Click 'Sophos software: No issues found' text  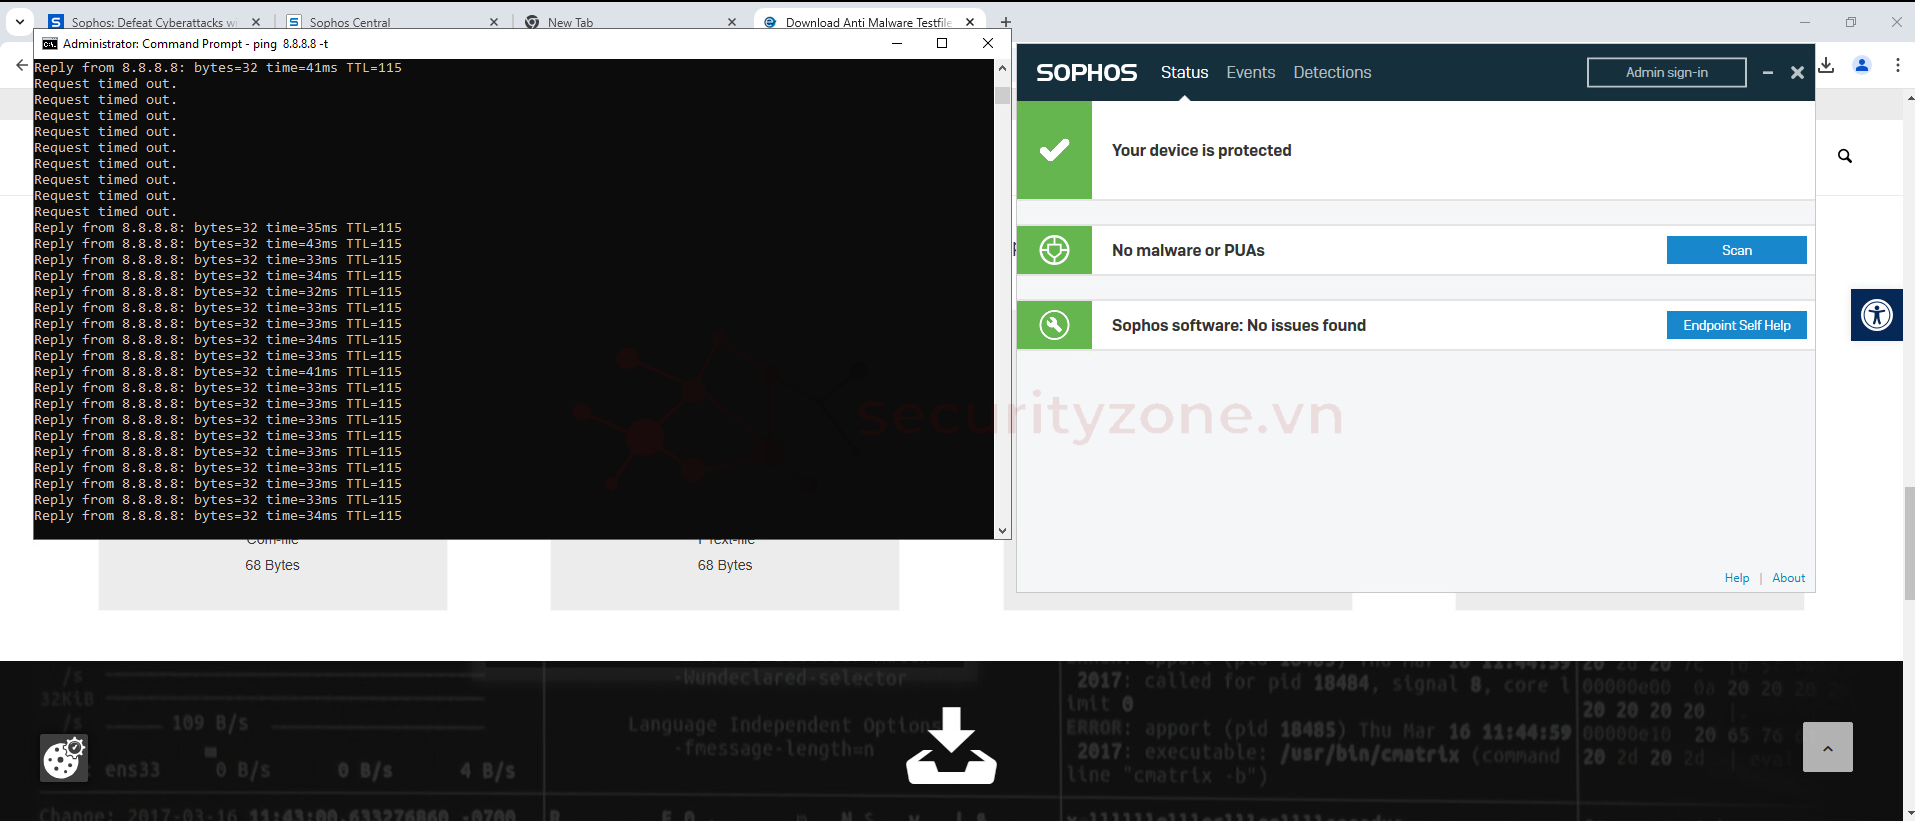[1238, 325]
